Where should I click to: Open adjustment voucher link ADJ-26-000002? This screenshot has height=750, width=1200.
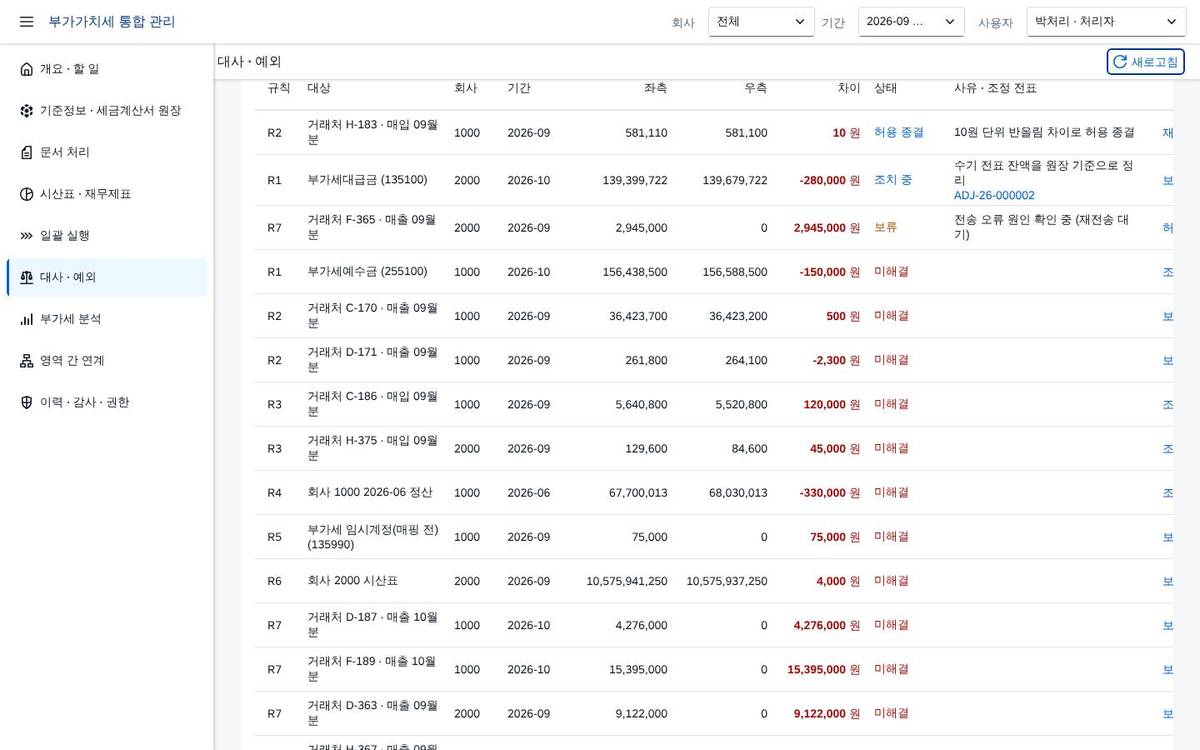[994, 196]
